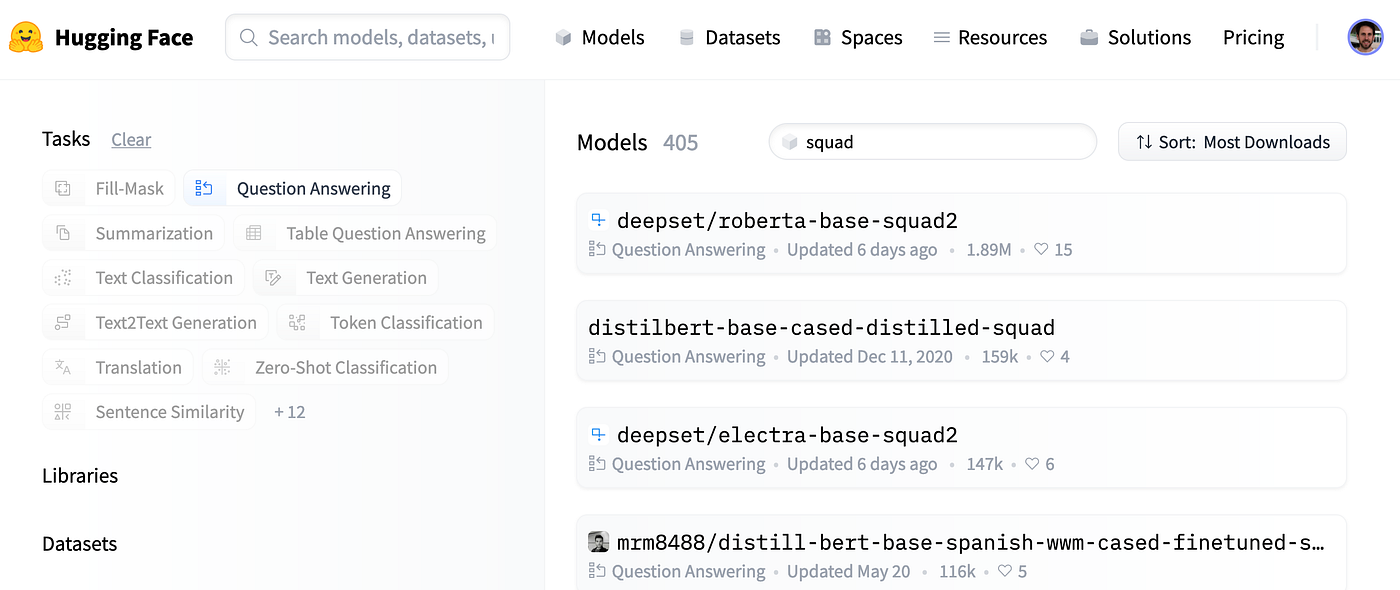Viewport: 1400px width, 590px height.
Task: Click the Translation task icon
Action: (x=63, y=367)
